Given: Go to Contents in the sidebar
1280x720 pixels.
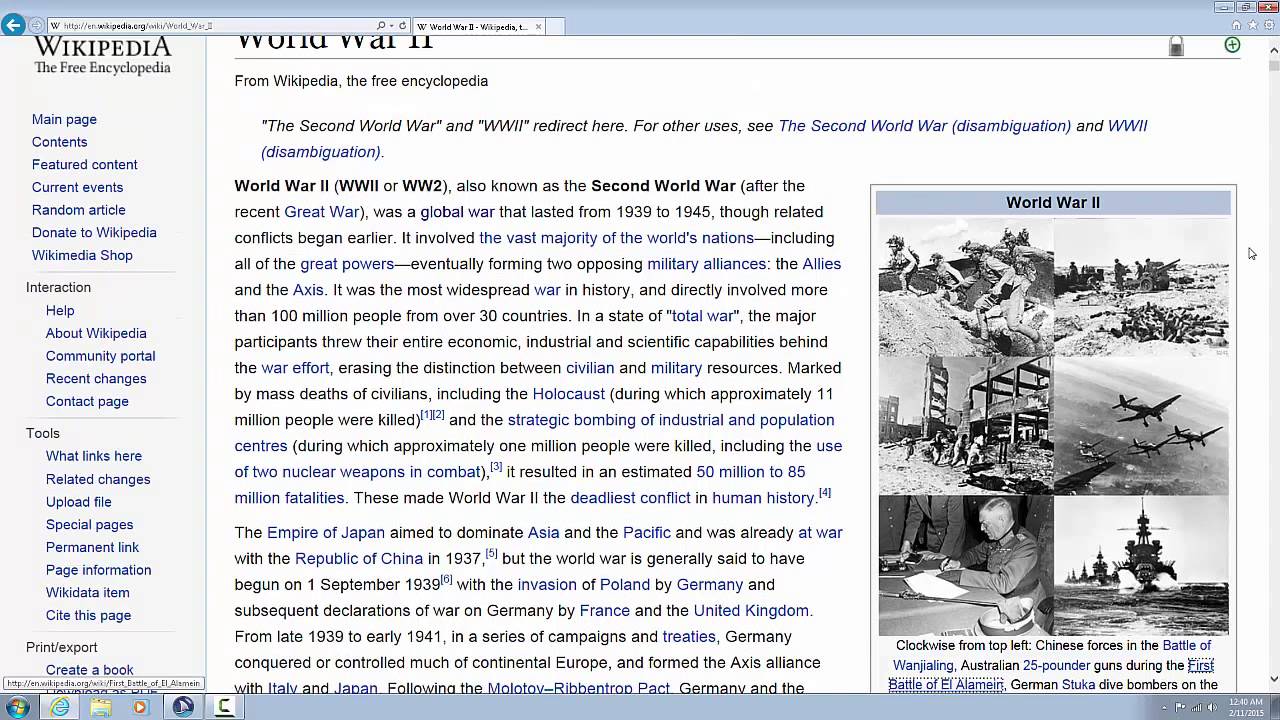Looking at the screenshot, I should click(x=59, y=142).
